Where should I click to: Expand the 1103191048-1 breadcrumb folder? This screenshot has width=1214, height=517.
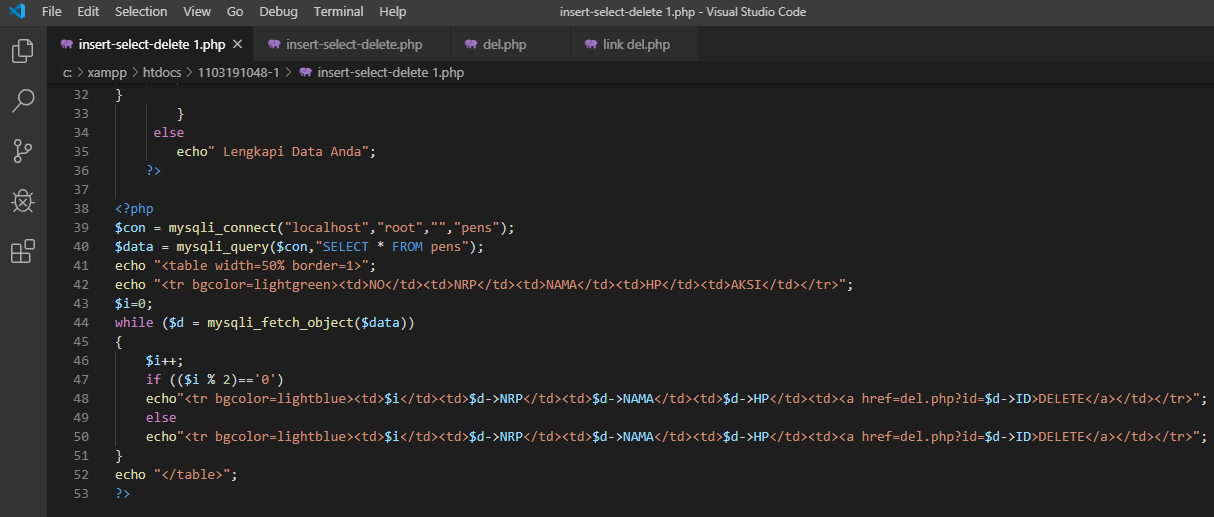tap(240, 72)
